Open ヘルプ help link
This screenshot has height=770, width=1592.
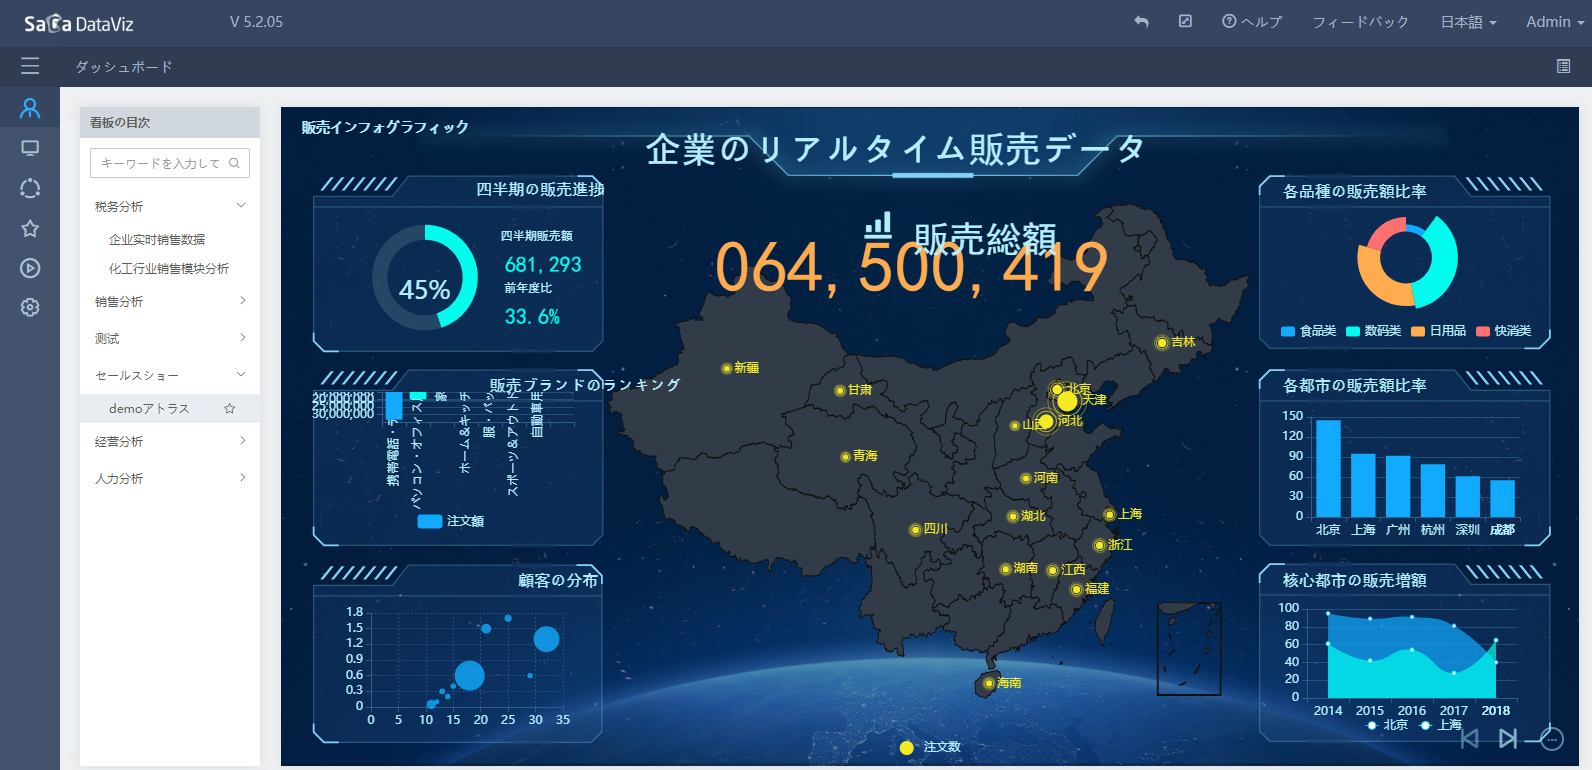click(1252, 22)
